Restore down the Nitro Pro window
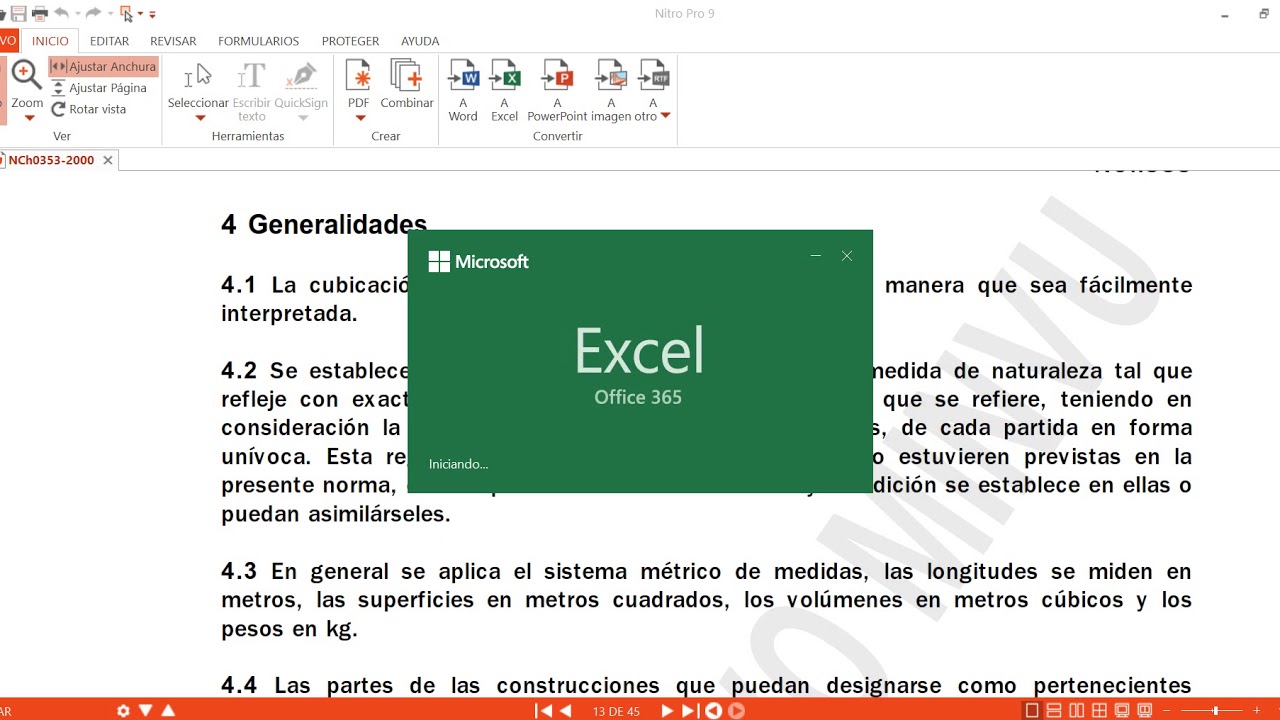1280x720 pixels. [x=1264, y=14]
